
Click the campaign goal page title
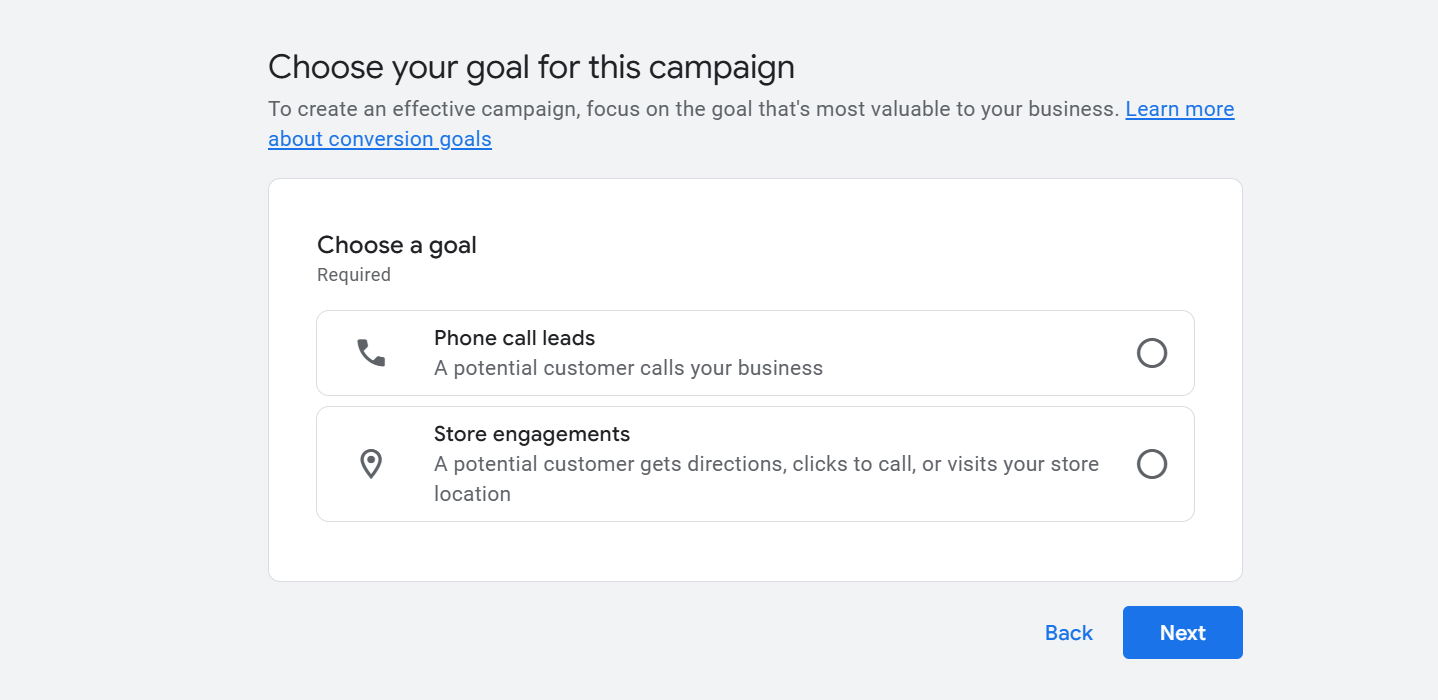point(531,66)
